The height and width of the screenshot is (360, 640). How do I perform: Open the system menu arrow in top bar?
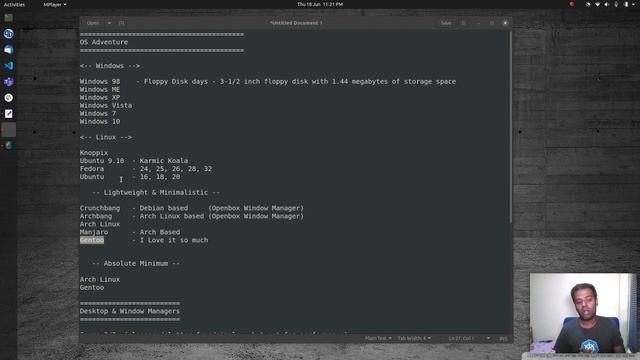point(634,4)
